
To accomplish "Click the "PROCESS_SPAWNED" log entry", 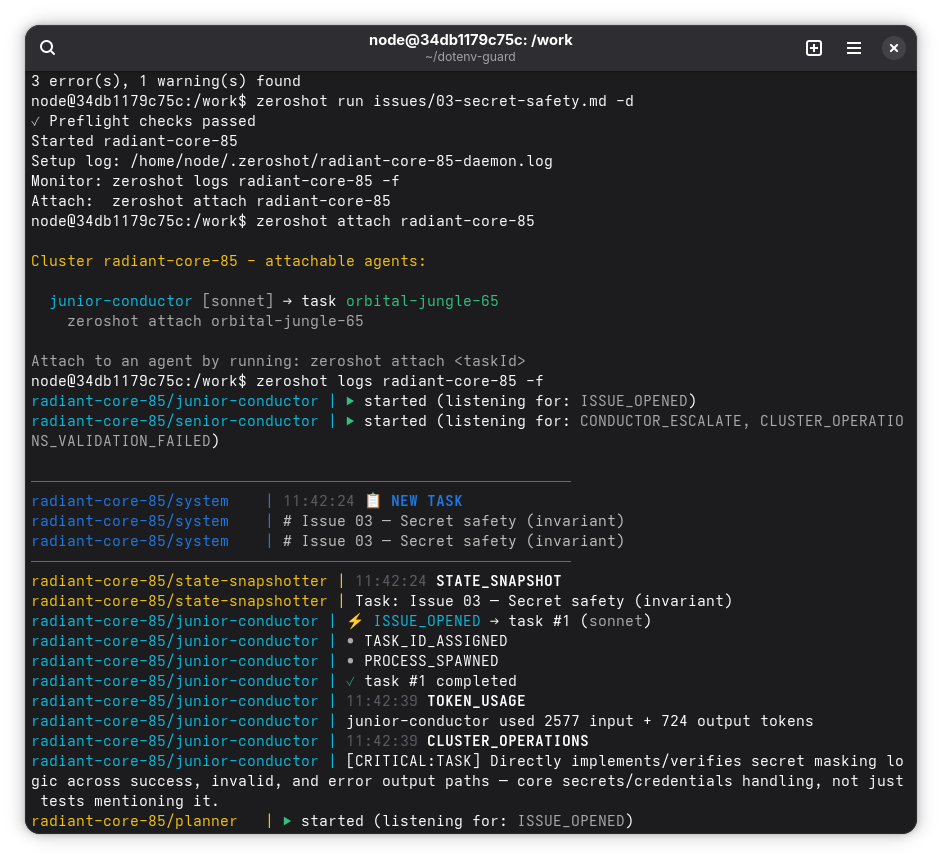I will click(431, 661).
